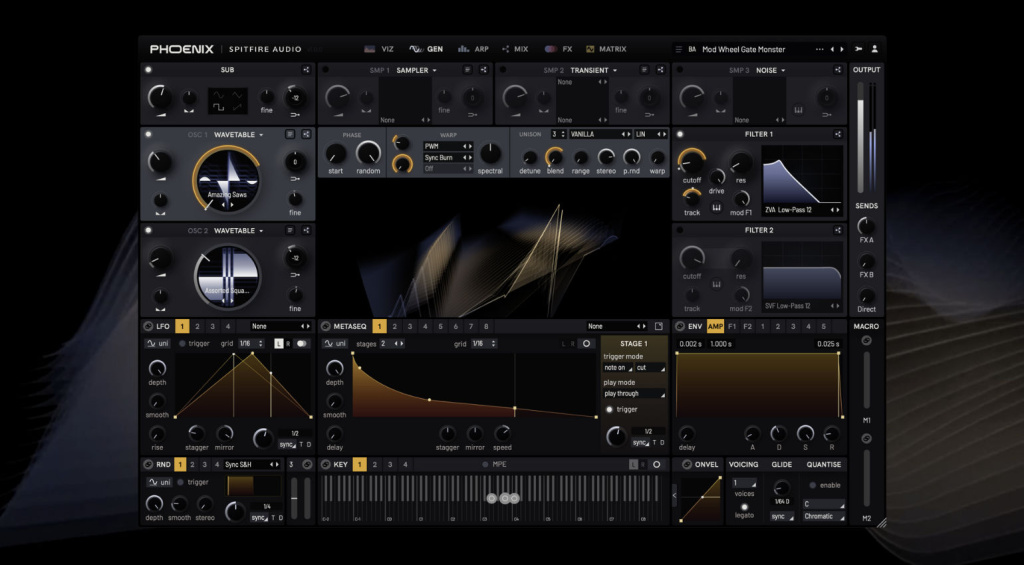The height and width of the screenshot is (565, 1024).
Task: Open the PWM warp mode selector
Action: coord(448,146)
